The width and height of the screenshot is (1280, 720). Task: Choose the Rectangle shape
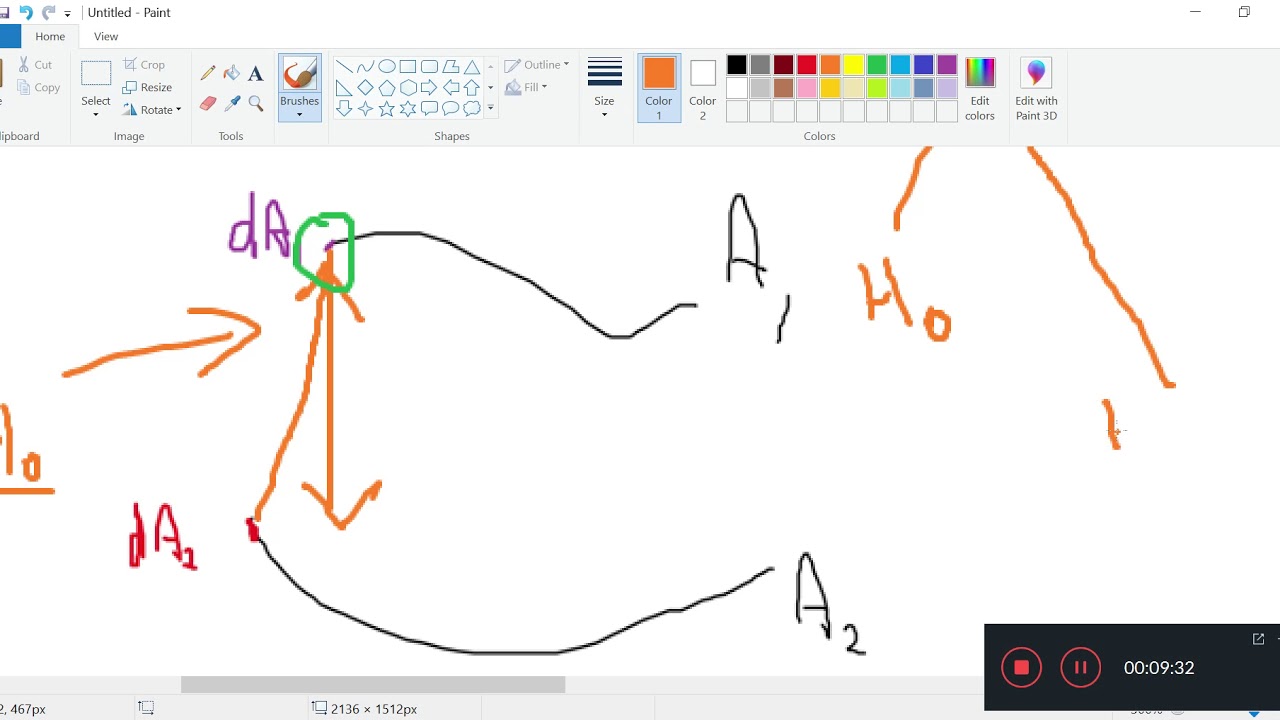click(x=408, y=67)
